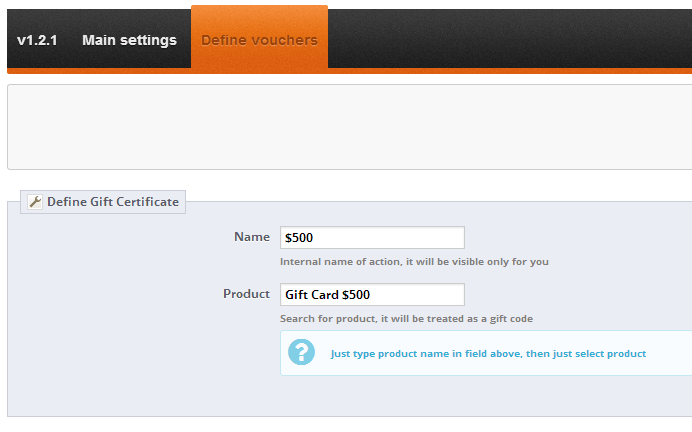Click the empty gray panel above the form

(350, 127)
